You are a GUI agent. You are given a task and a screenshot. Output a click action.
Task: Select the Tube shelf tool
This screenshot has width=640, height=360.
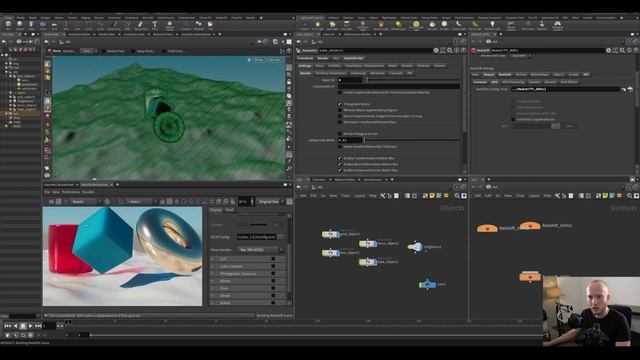(x=31, y=25)
